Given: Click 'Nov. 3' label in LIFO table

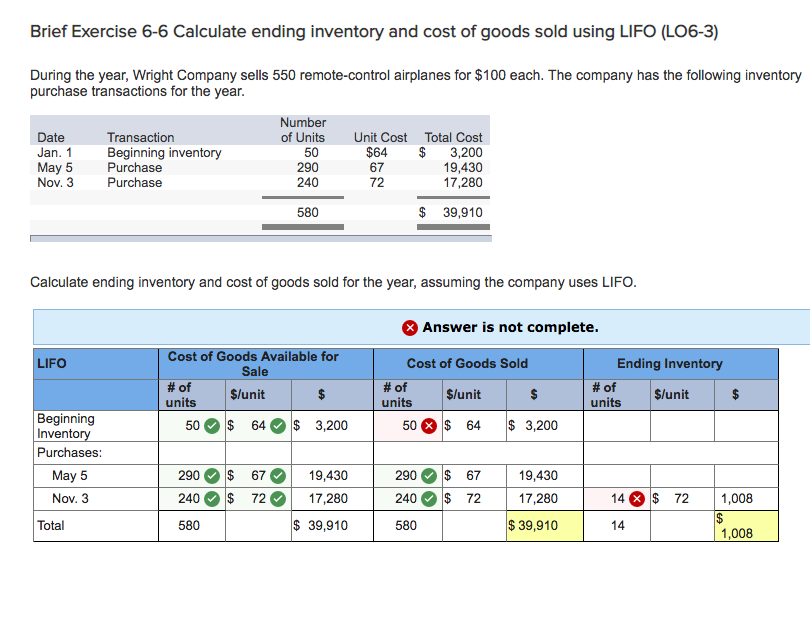Looking at the screenshot, I should (x=70, y=499).
